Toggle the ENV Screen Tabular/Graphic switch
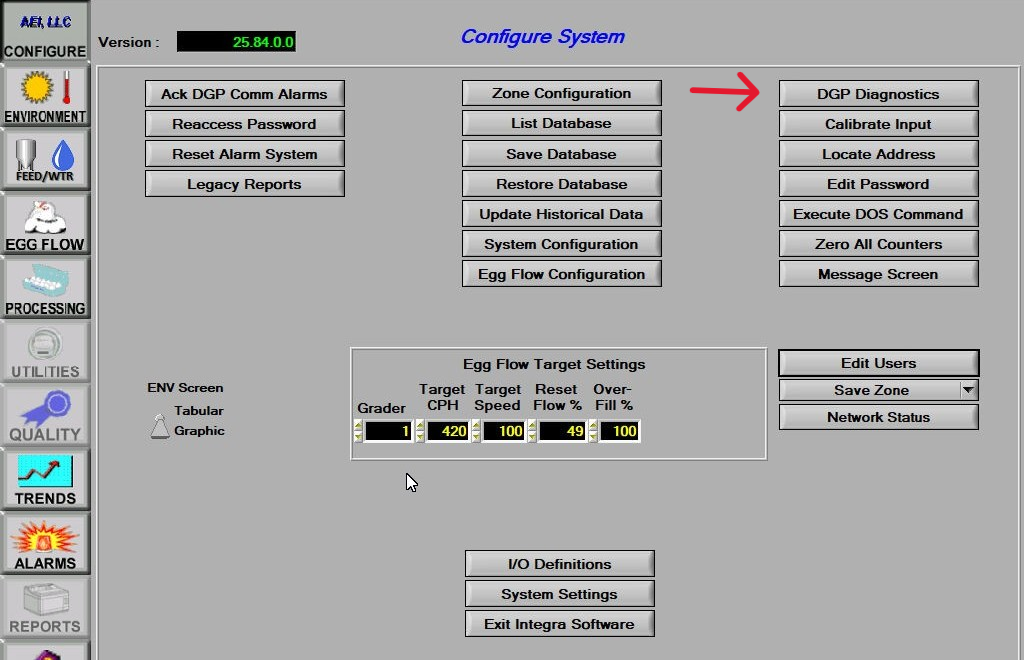 pyautogui.click(x=159, y=426)
